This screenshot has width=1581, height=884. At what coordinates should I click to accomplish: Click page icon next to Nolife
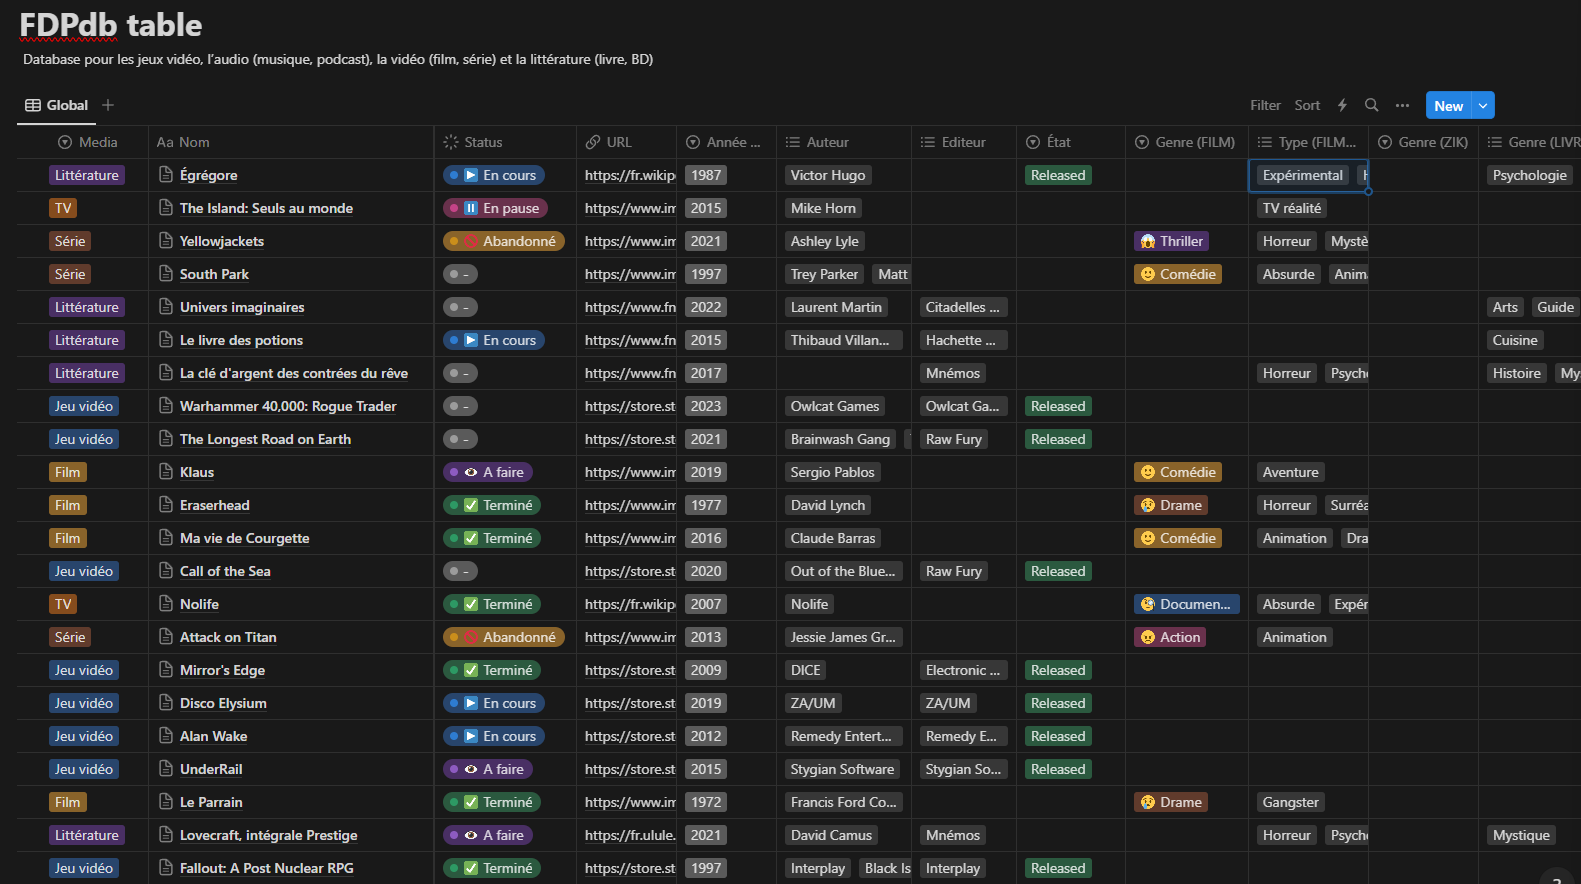[167, 604]
